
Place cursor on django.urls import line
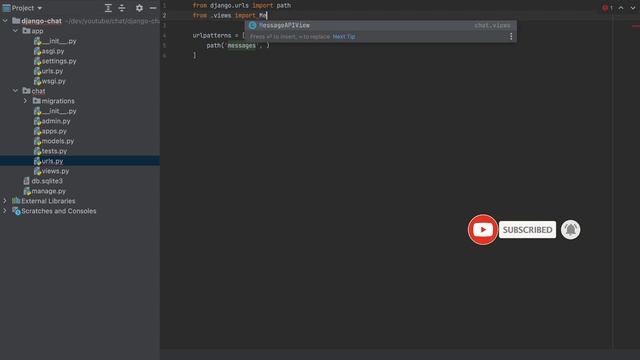pyautogui.click(x=242, y=6)
